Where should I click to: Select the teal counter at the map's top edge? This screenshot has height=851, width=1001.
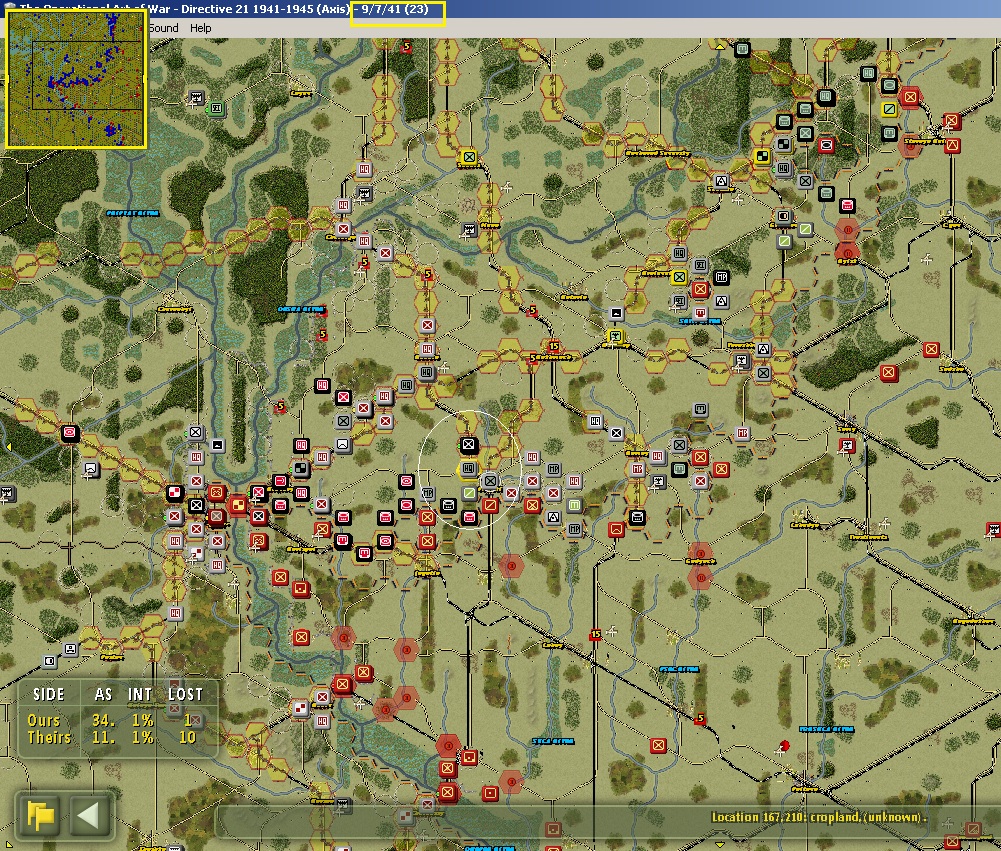pyautogui.click(x=742, y=49)
